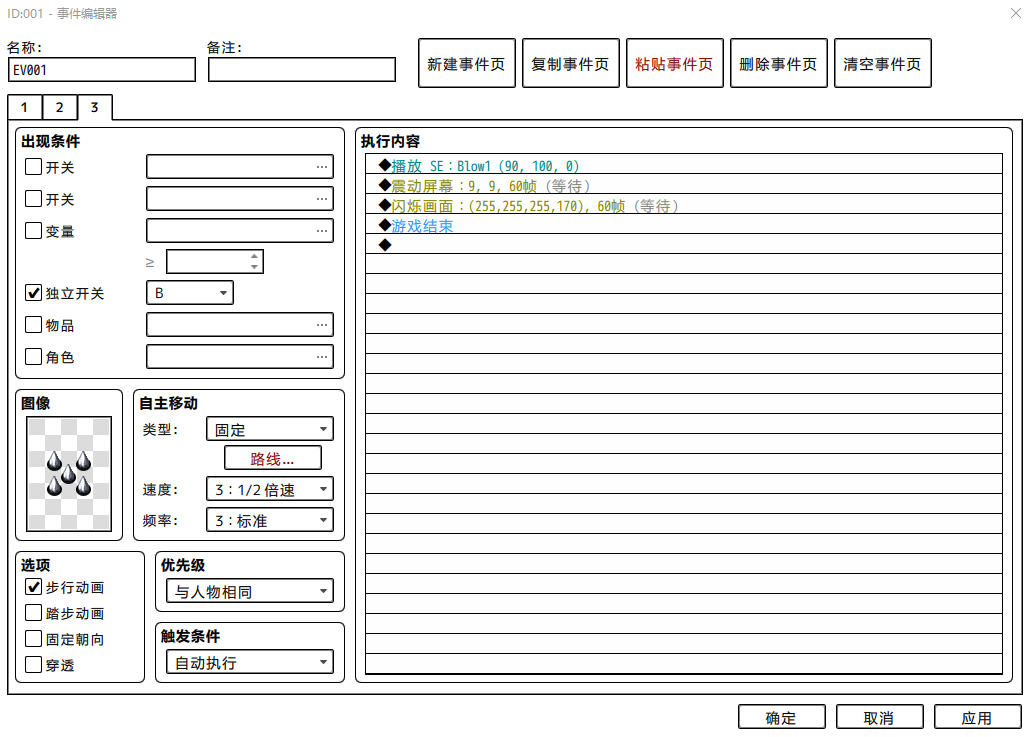Enable the first 开关 condition checkbox

pos(33,166)
